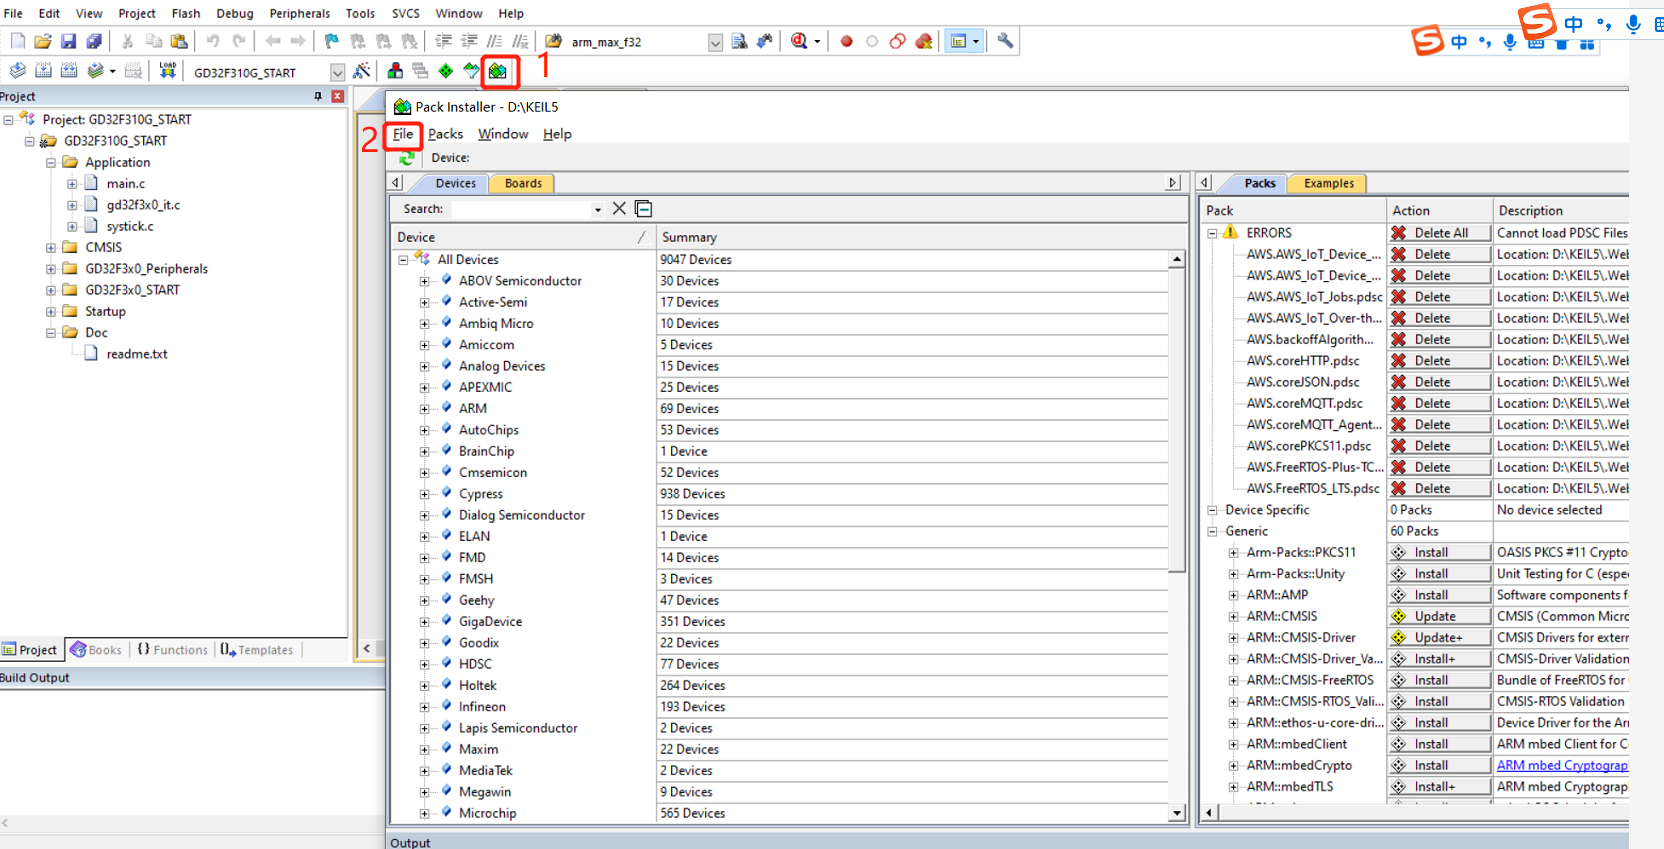Build target files icon

[43, 71]
